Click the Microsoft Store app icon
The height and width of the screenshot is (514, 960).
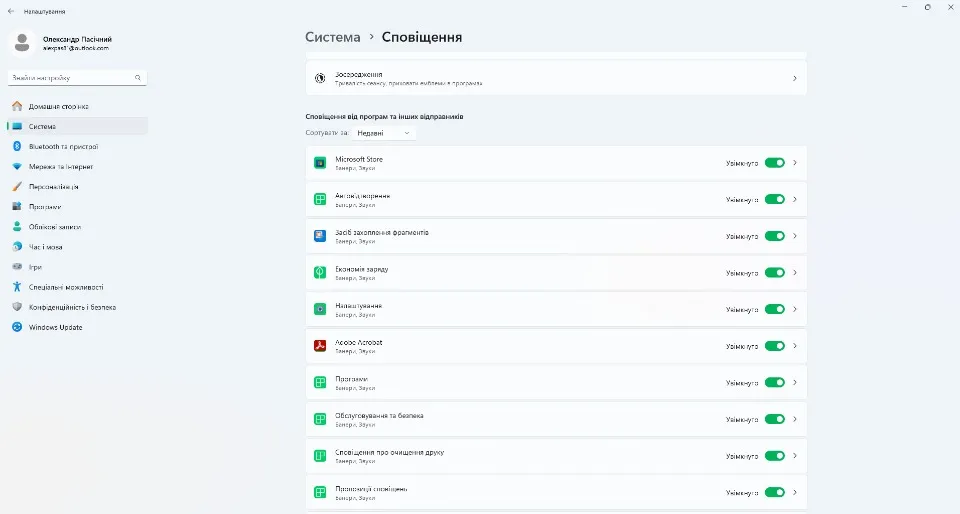coord(320,163)
